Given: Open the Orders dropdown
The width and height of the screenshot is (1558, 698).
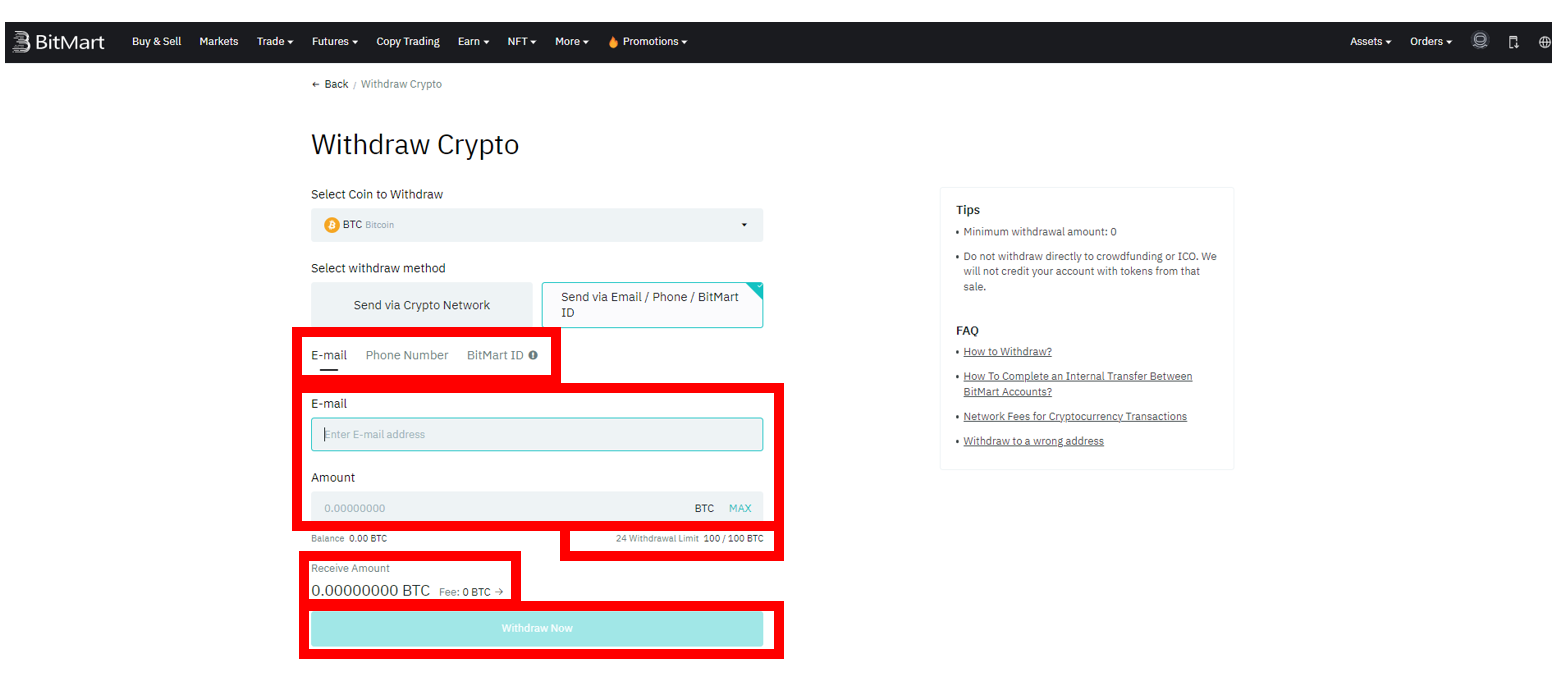Looking at the screenshot, I should pos(1431,41).
